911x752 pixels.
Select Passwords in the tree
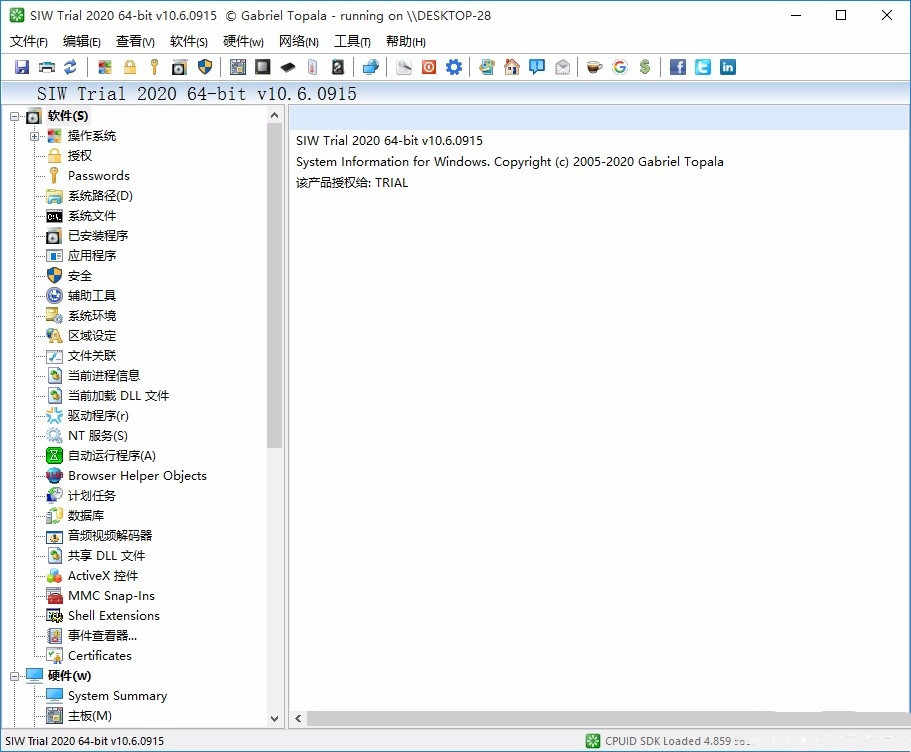point(99,176)
